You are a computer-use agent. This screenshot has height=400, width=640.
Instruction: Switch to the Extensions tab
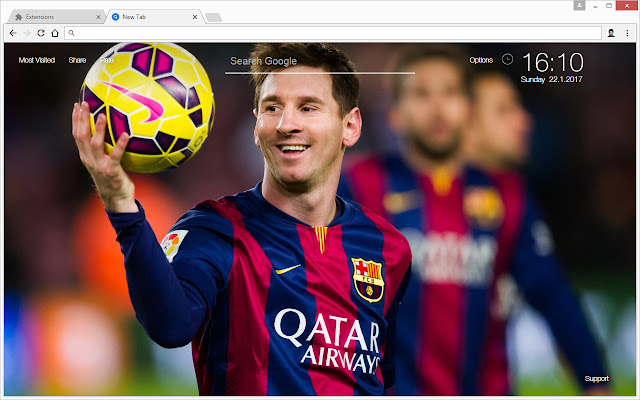[x=56, y=17]
